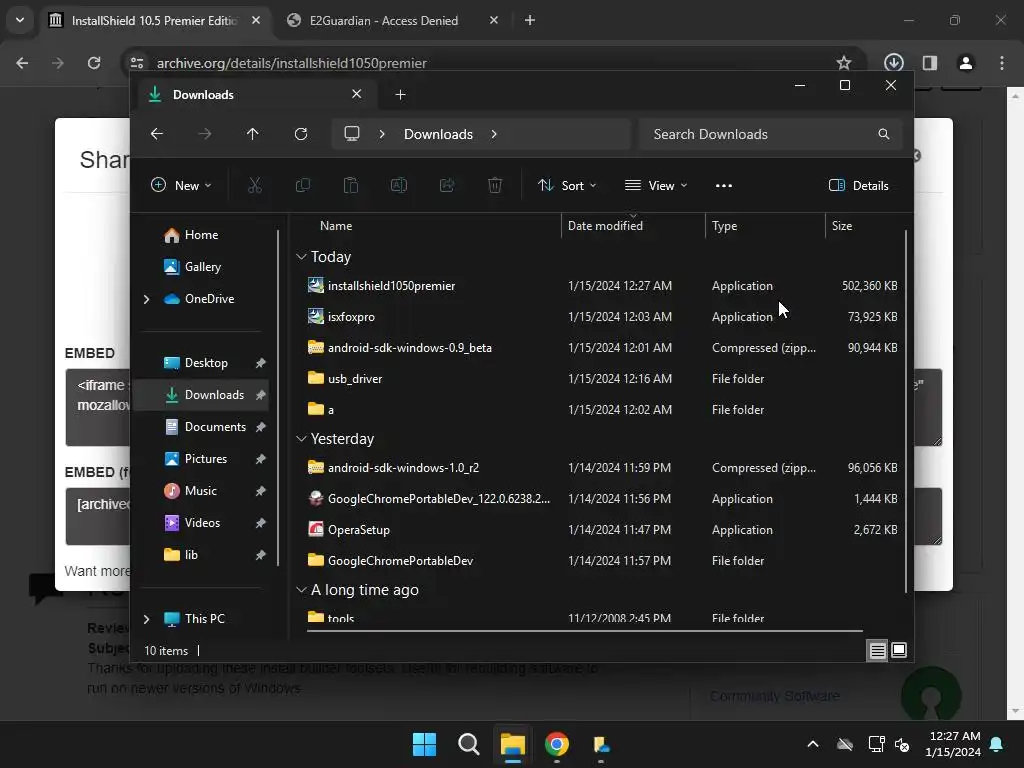
Task: Open the See more (three dots) menu
Action: 724,185
